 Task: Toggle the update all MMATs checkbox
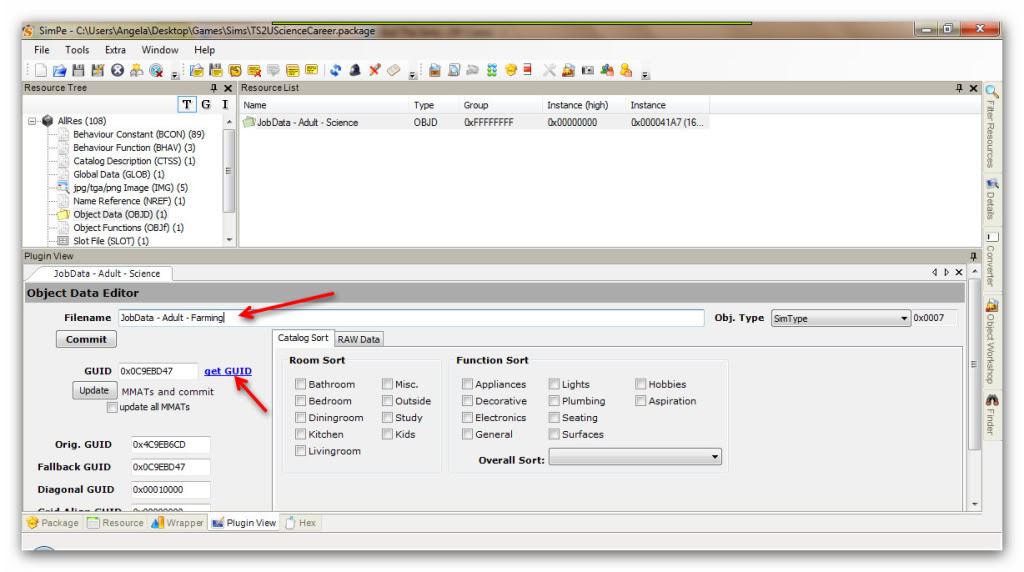(x=112, y=407)
